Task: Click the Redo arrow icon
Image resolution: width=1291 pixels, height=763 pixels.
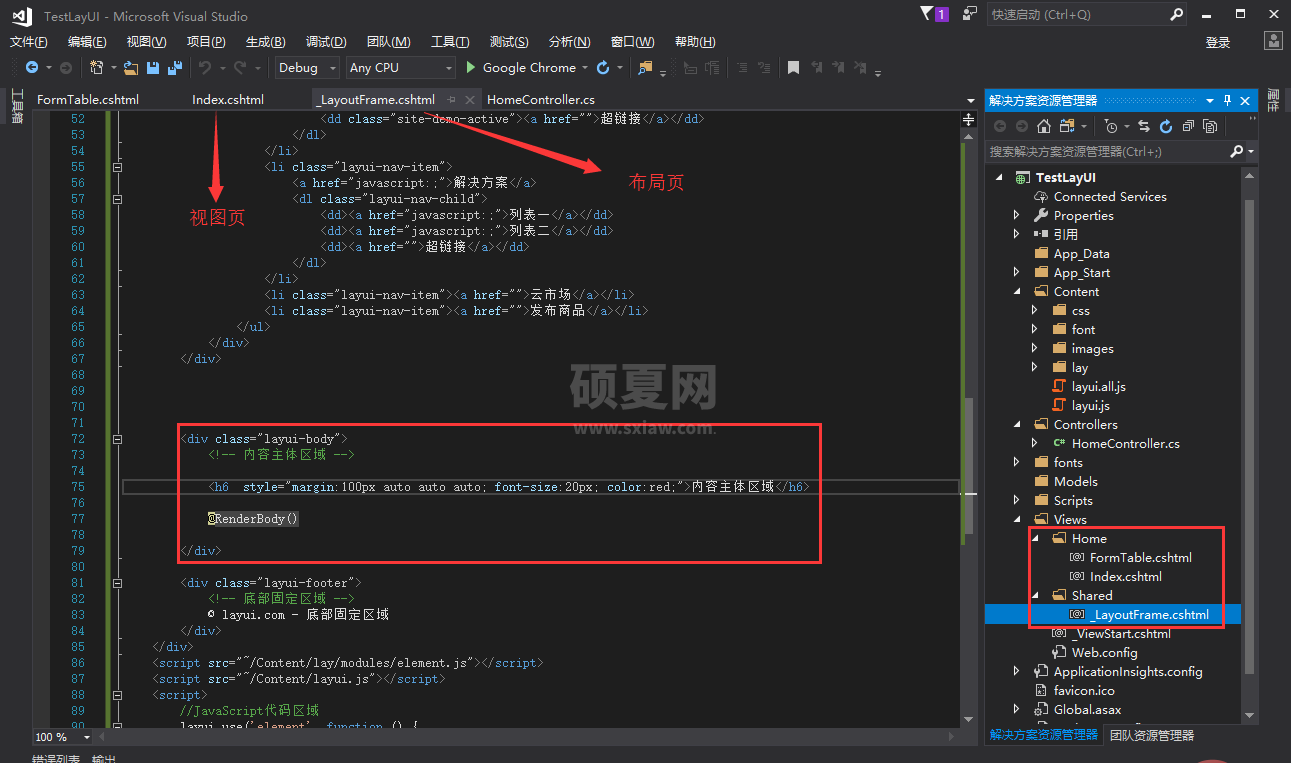Action: coord(239,68)
